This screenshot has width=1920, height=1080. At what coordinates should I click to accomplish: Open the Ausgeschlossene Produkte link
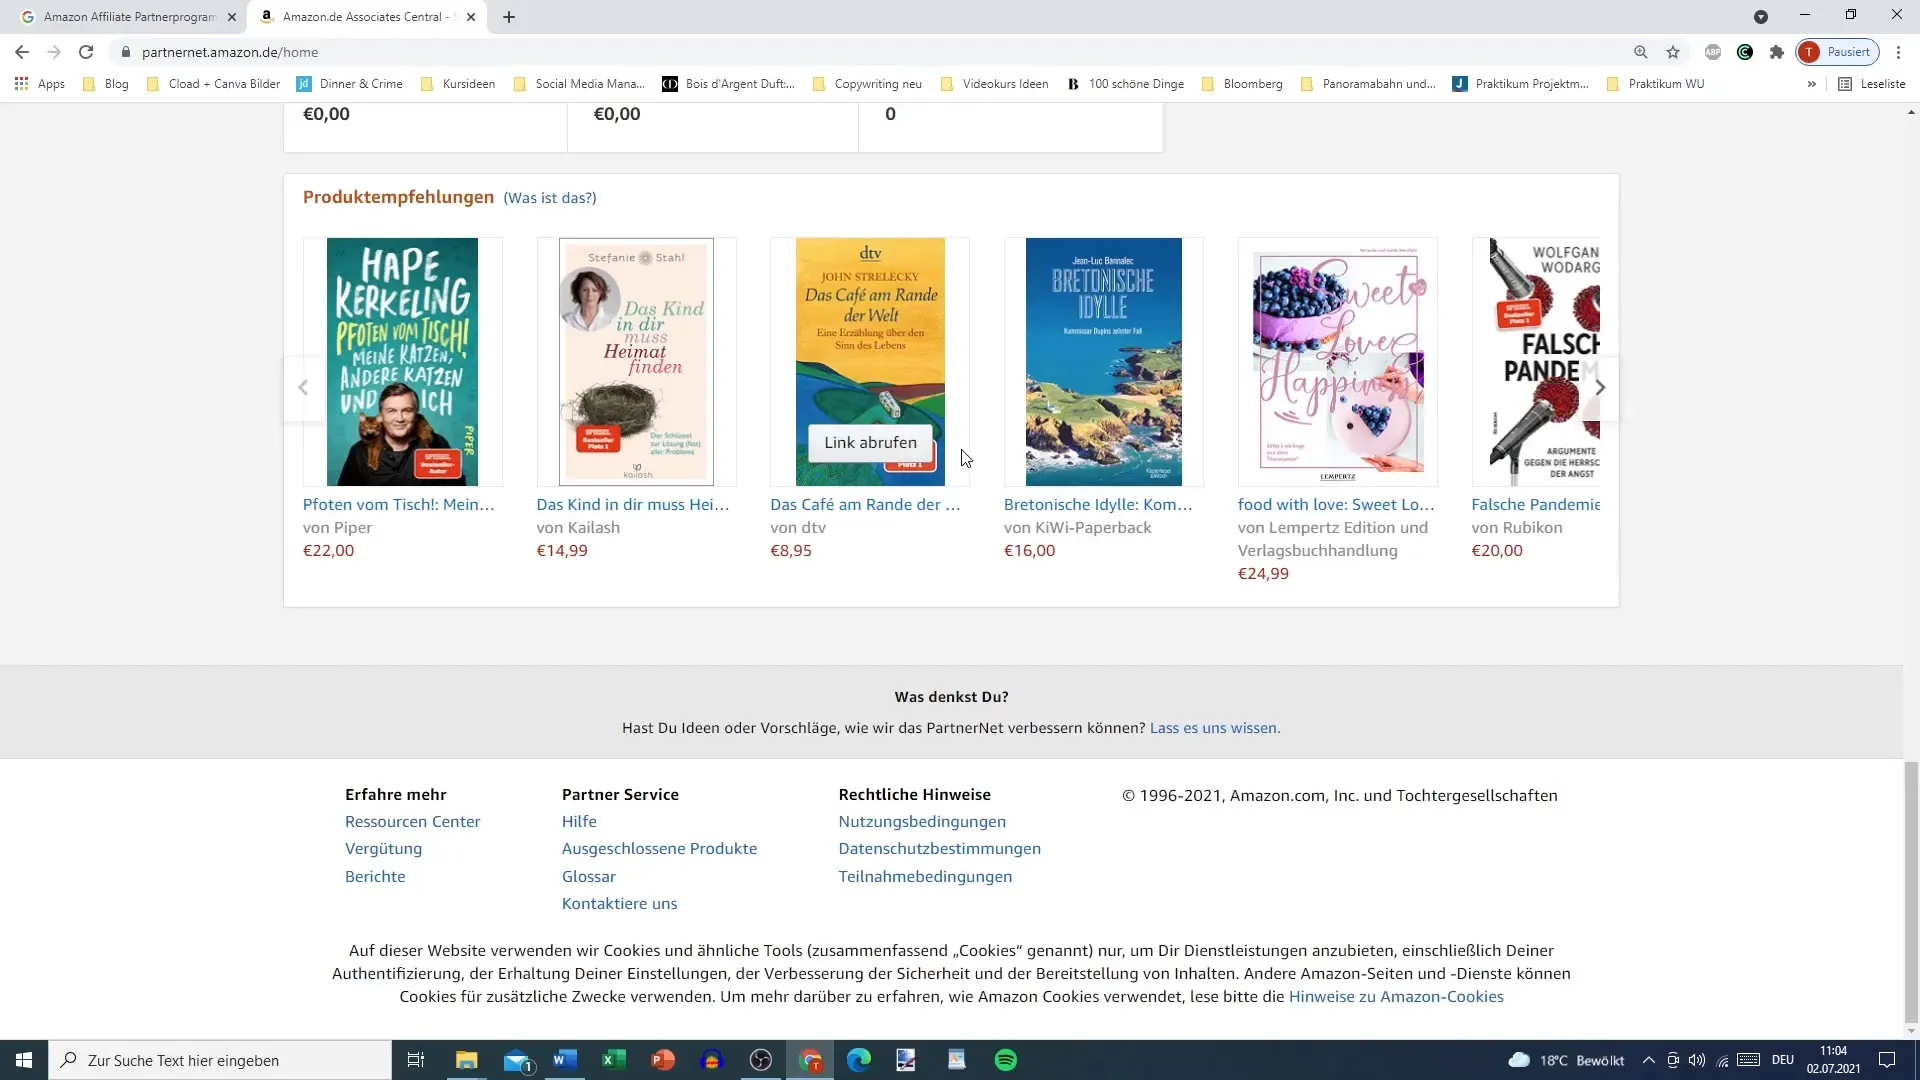(x=659, y=849)
